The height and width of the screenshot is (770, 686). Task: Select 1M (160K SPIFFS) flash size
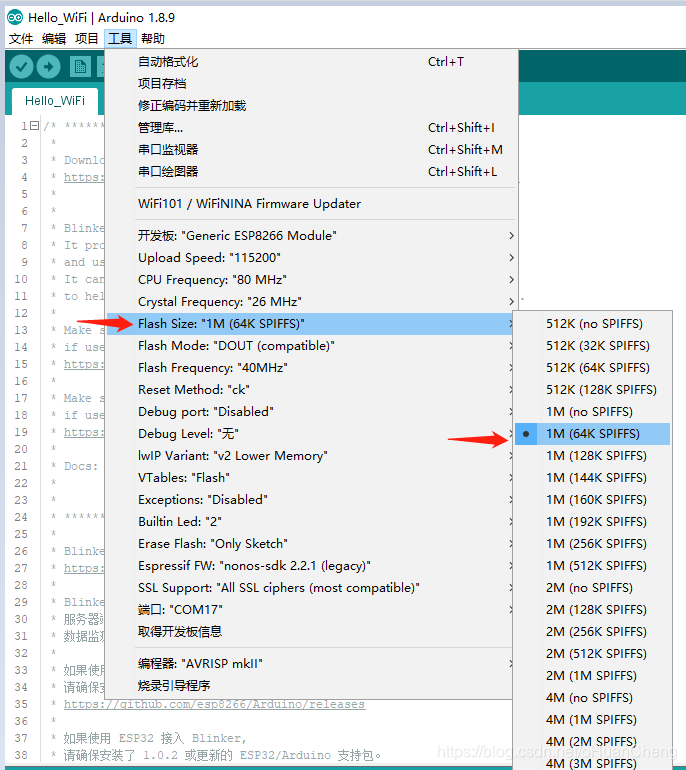[x=593, y=500]
